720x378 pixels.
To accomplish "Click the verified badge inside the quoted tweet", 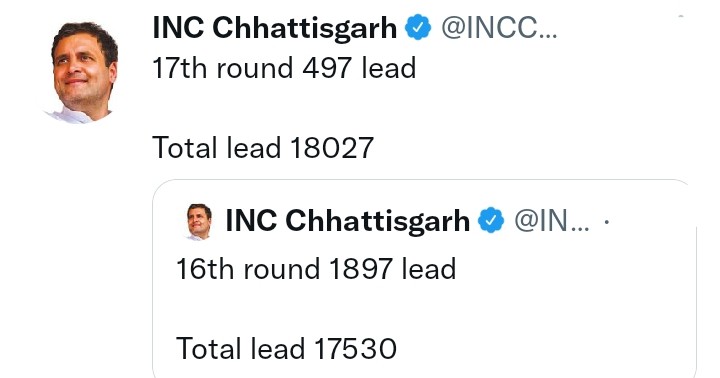I will [491, 220].
